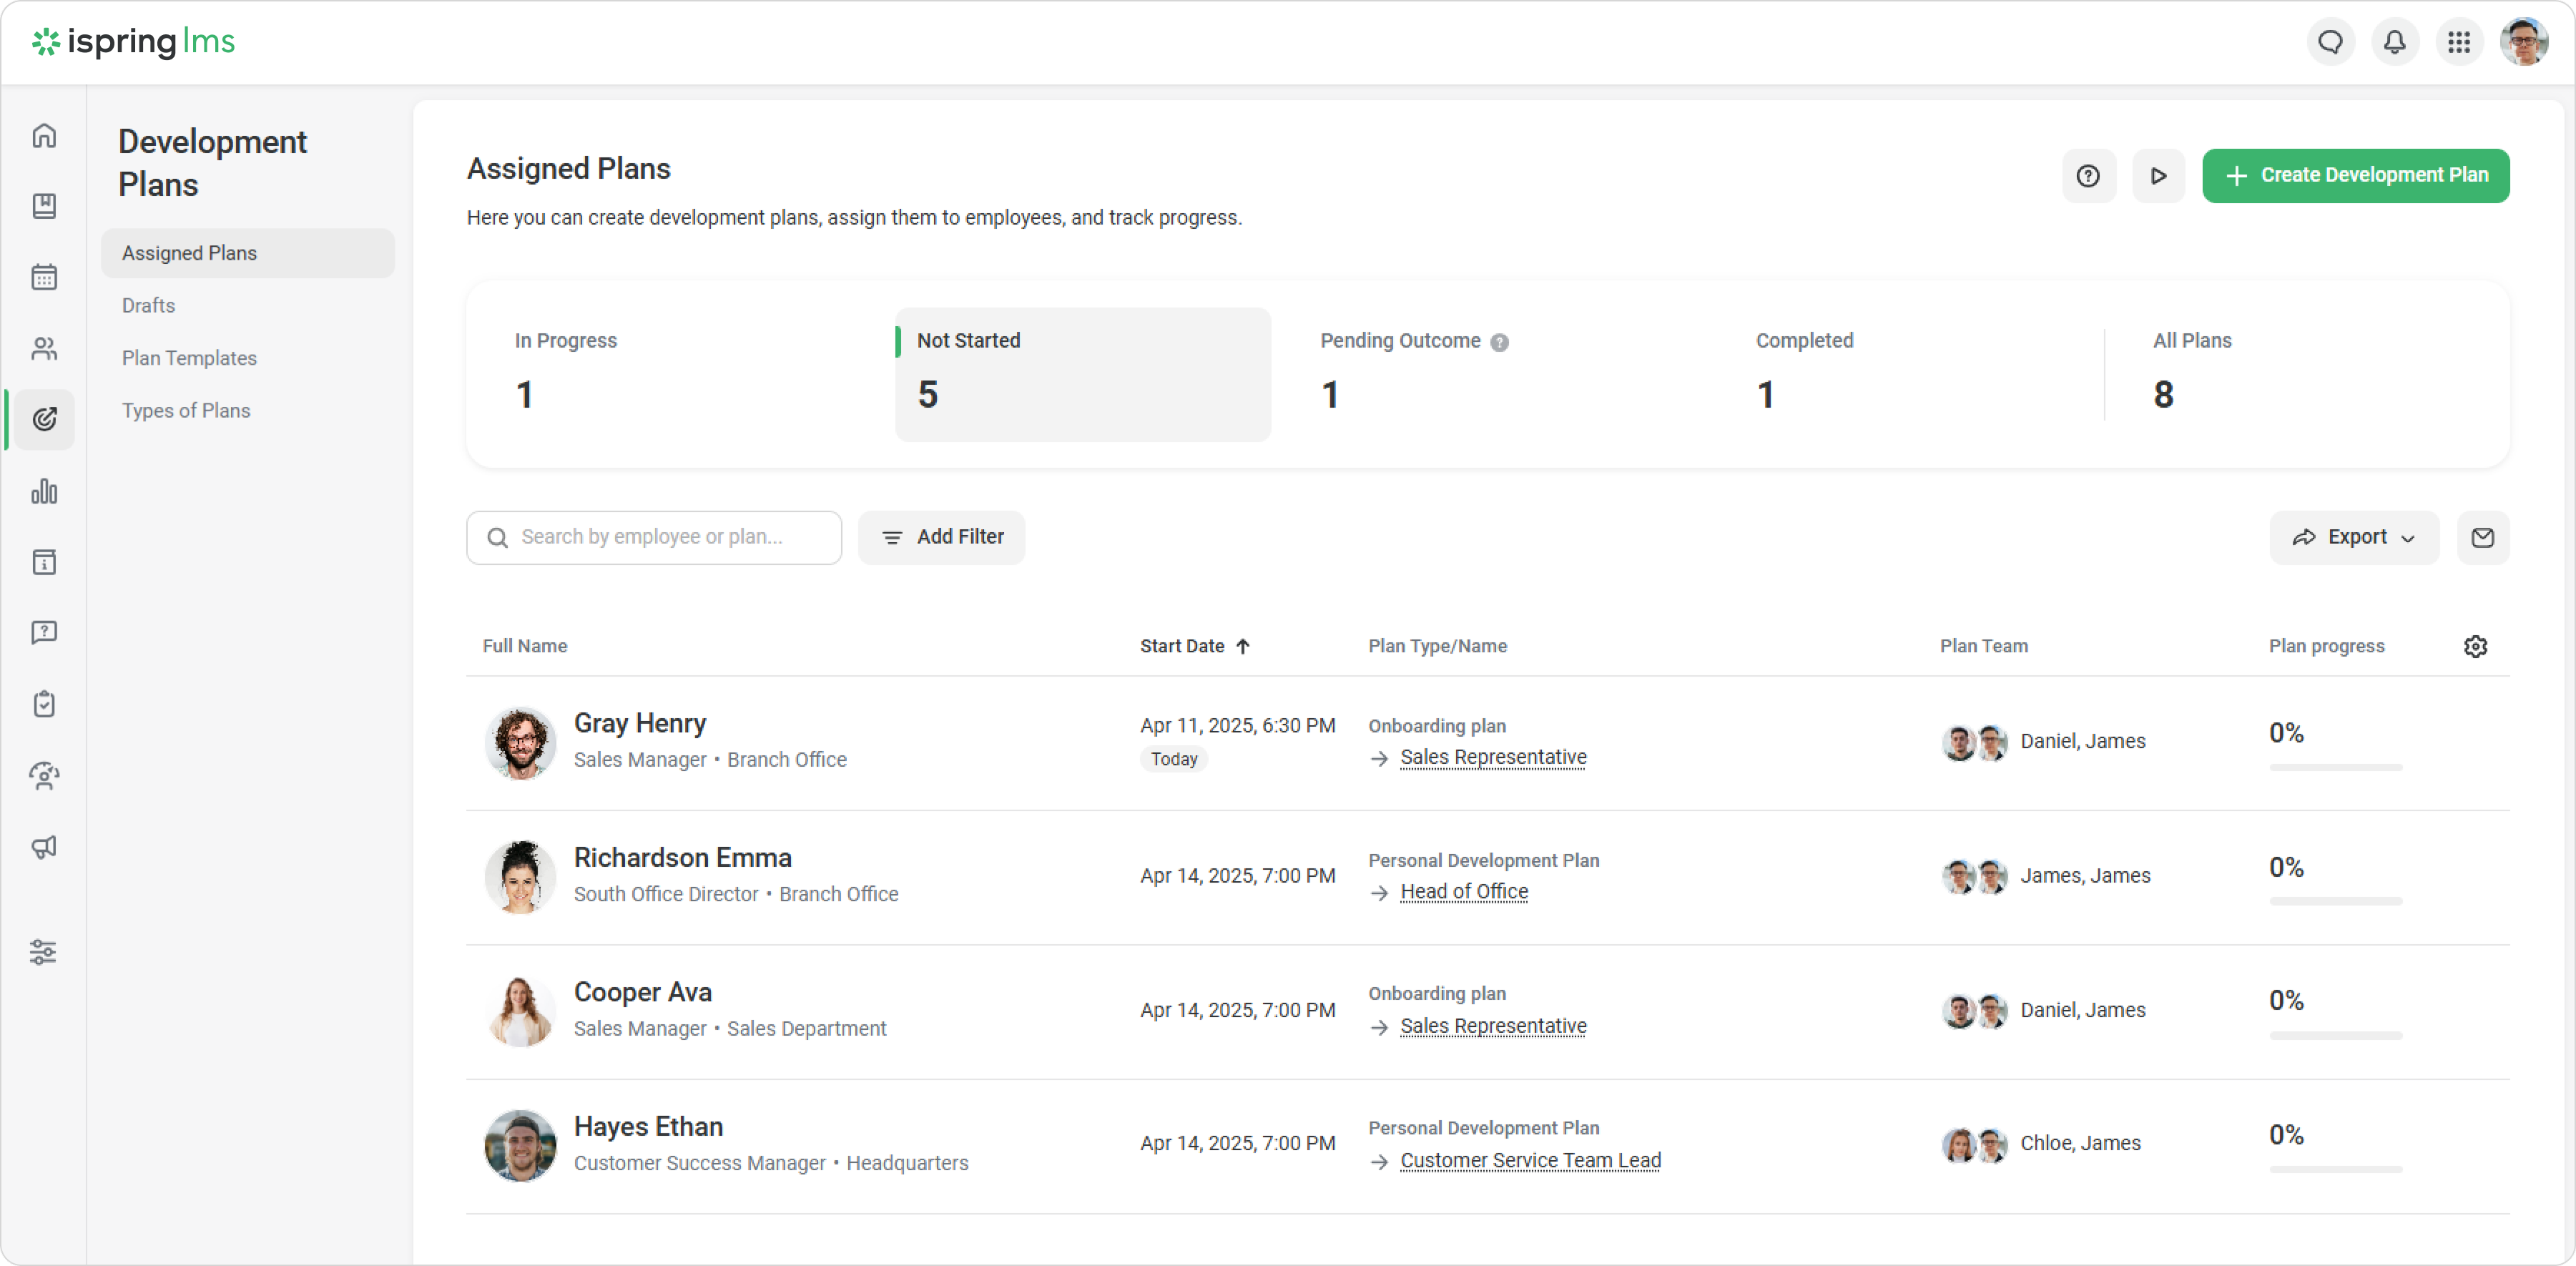The image size is (2576, 1266).
Task: Click the search by employee field
Action: click(654, 538)
